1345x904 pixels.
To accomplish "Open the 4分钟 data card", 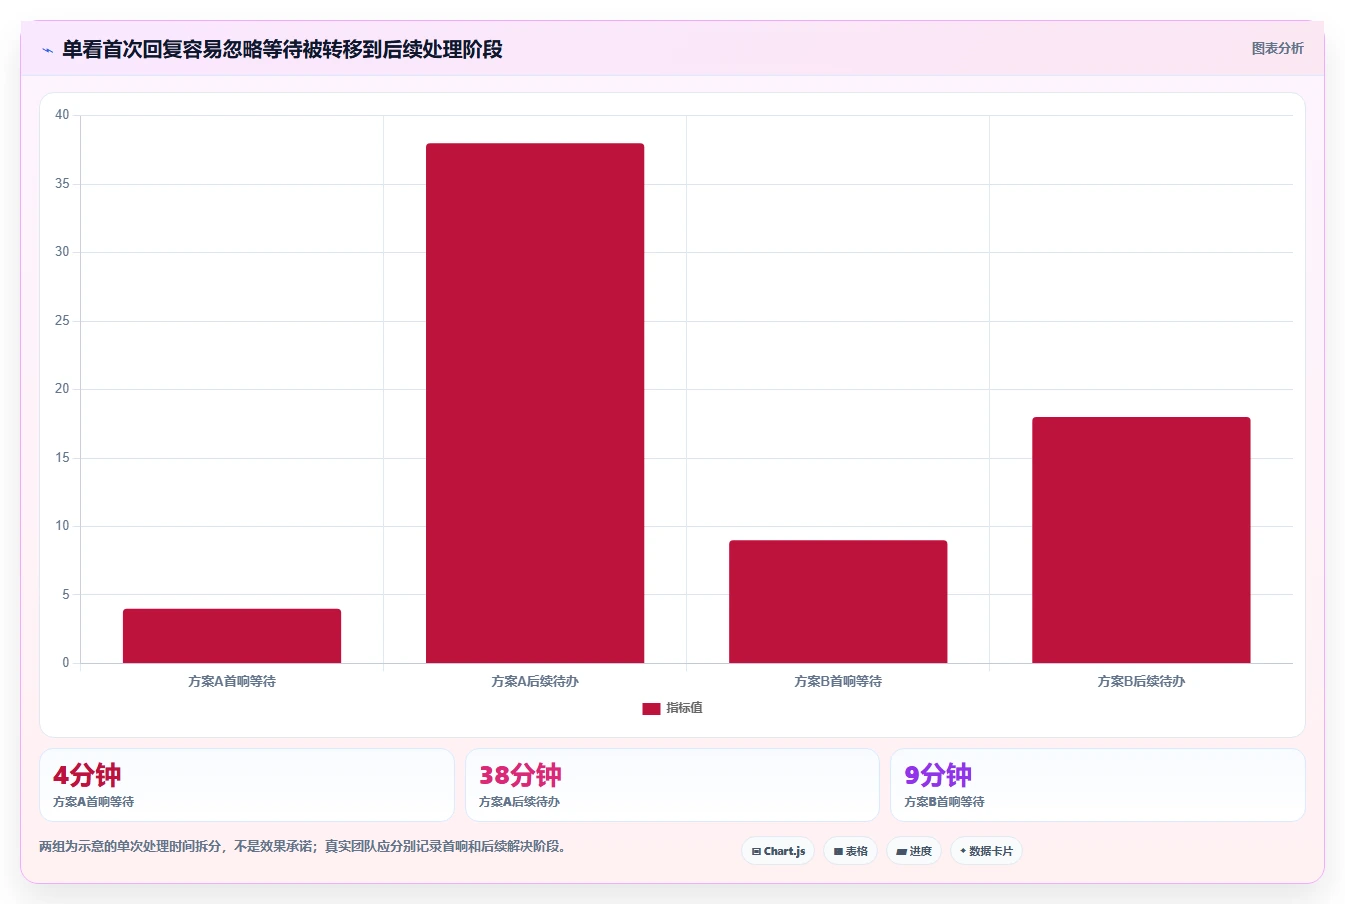I will pos(247,785).
